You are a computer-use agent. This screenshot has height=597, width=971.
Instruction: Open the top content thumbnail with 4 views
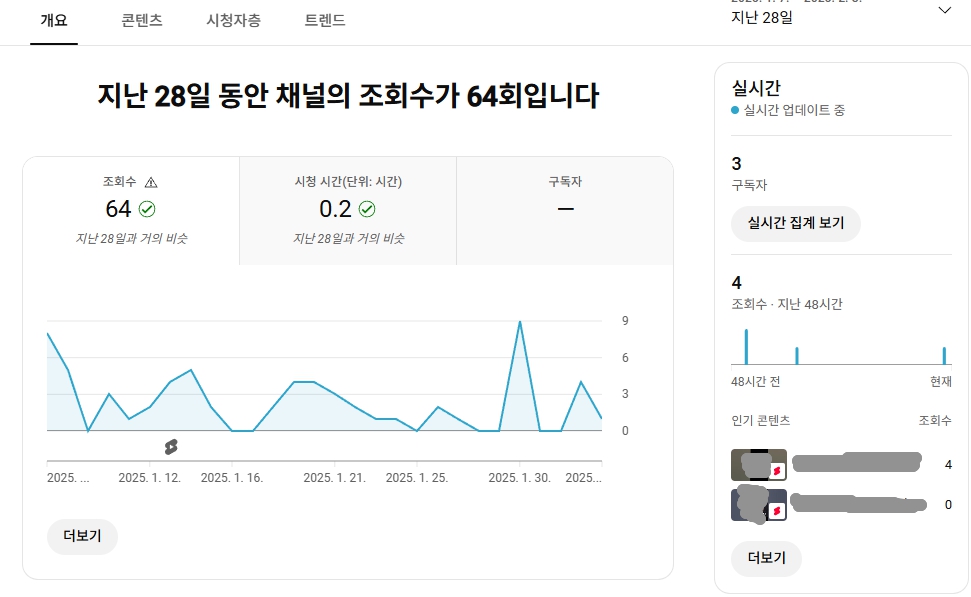click(759, 464)
